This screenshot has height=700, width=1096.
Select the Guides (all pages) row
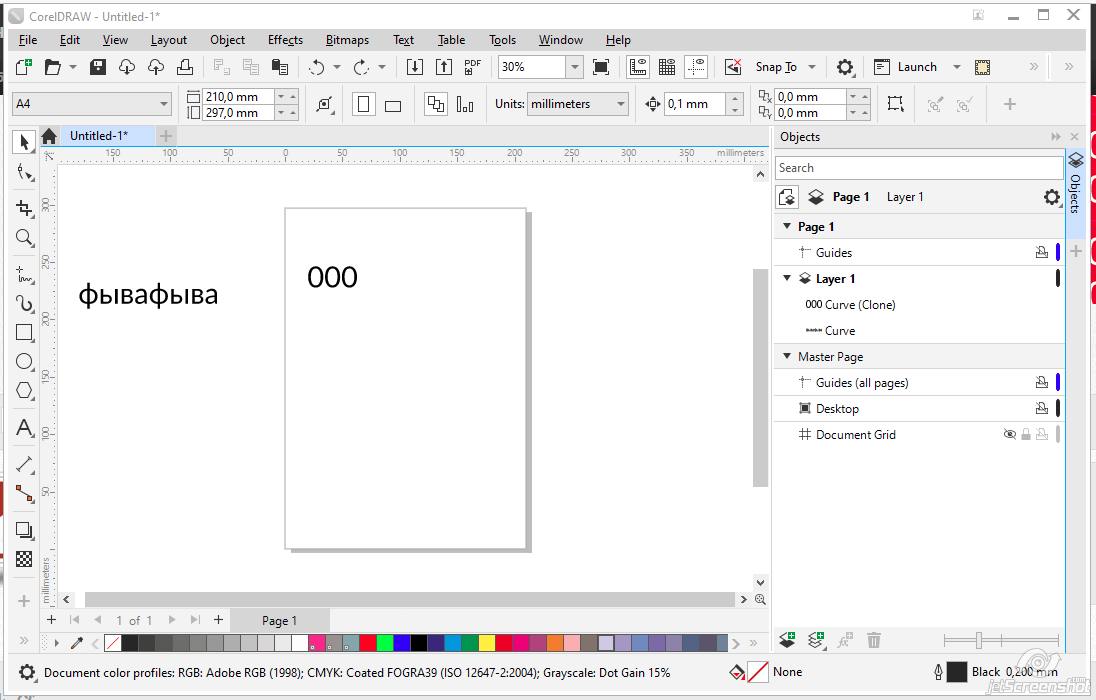pyautogui.click(x=919, y=383)
